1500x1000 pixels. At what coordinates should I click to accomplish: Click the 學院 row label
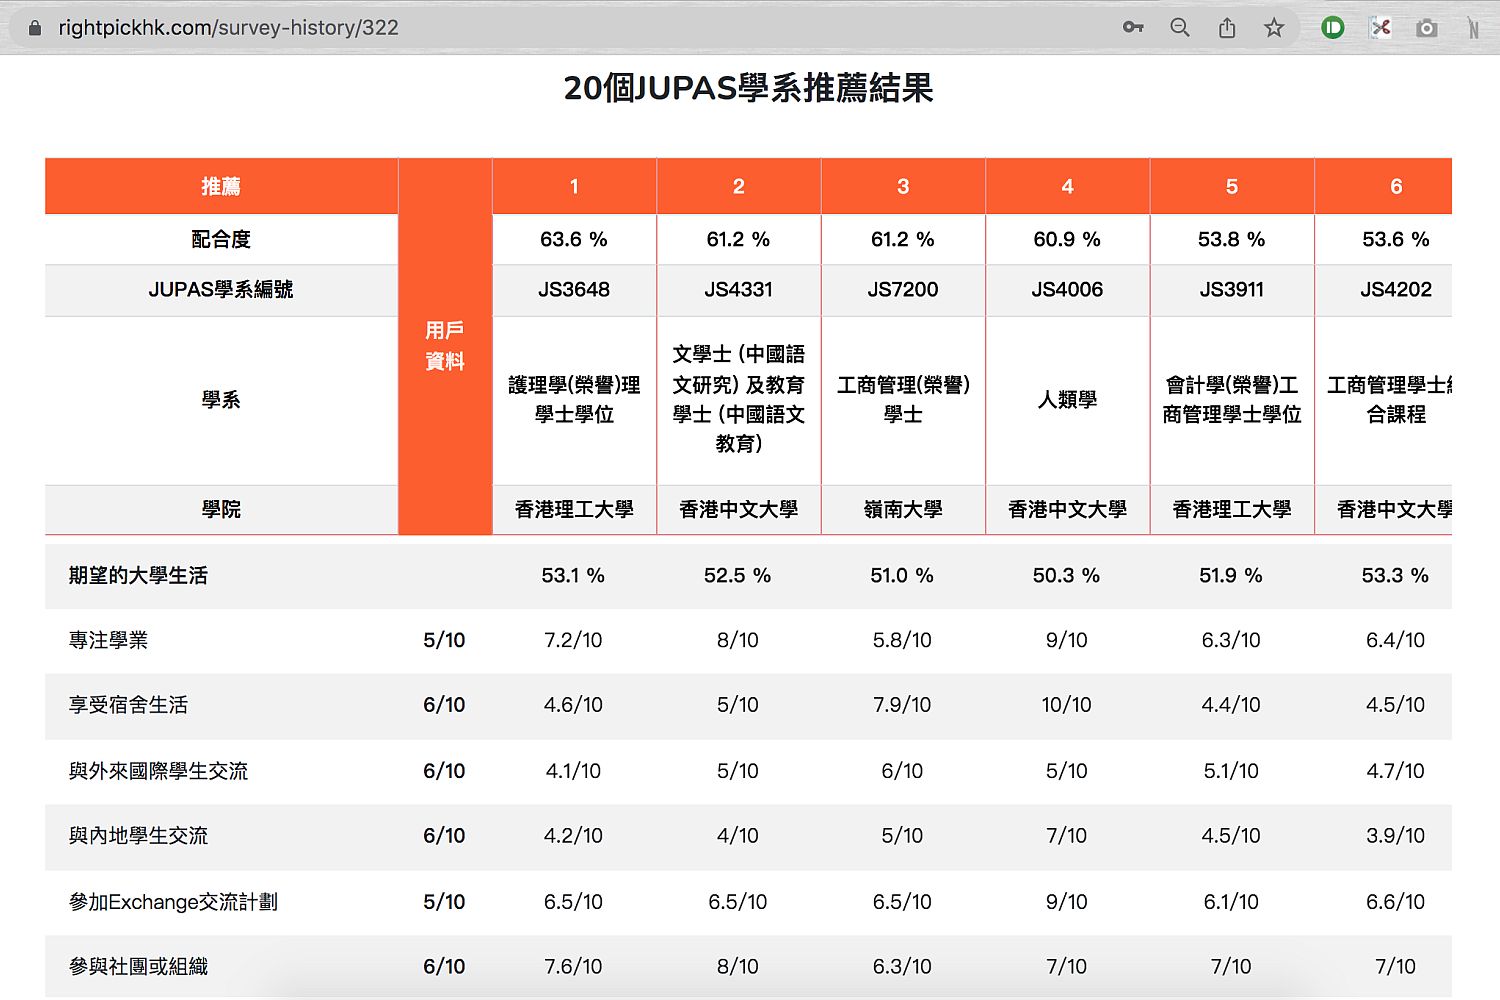pyautogui.click(x=221, y=510)
